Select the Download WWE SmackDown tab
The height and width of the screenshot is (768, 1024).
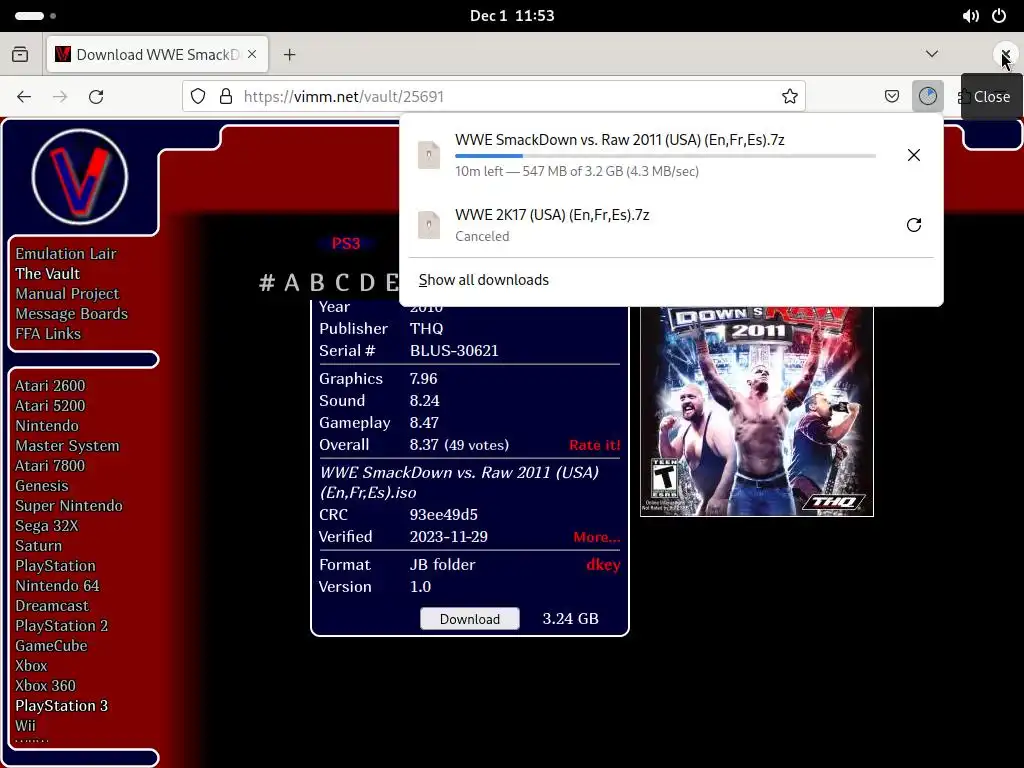pyautogui.click(x=157, y=54)
